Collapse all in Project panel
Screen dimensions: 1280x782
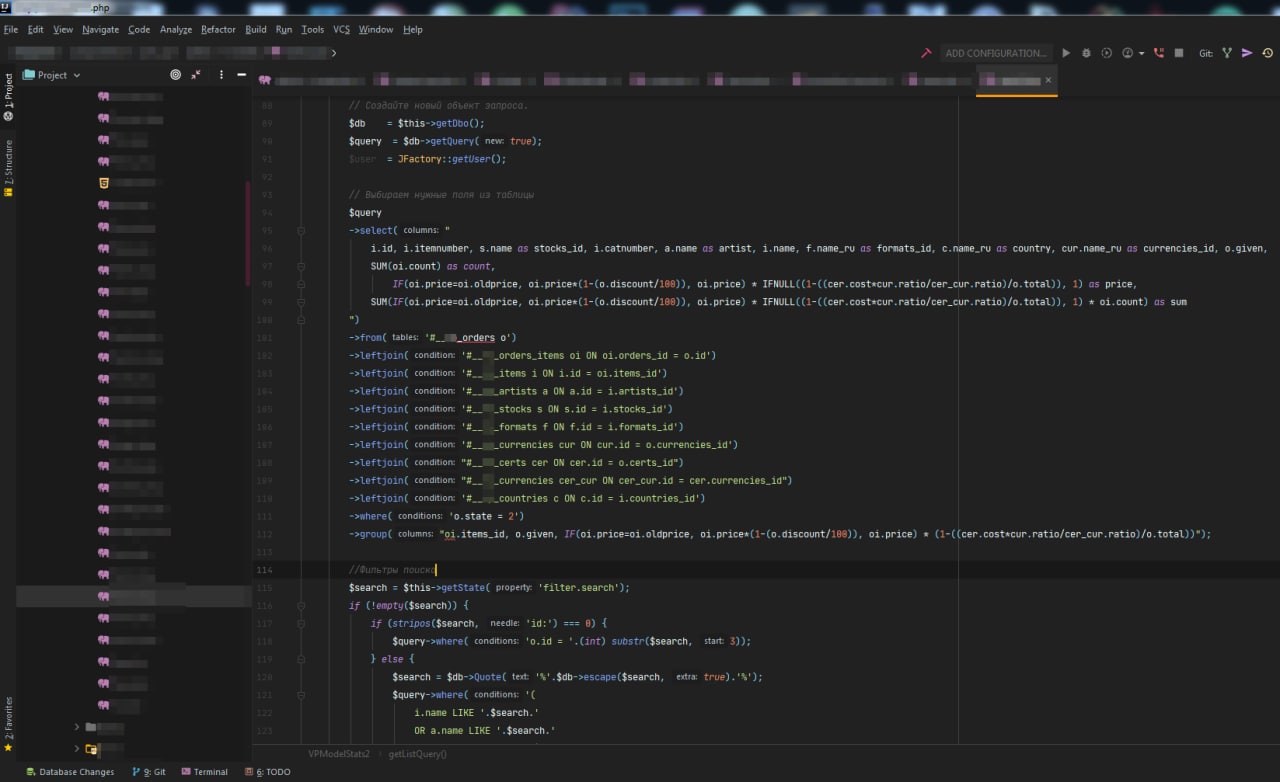(x=196, y=75)
